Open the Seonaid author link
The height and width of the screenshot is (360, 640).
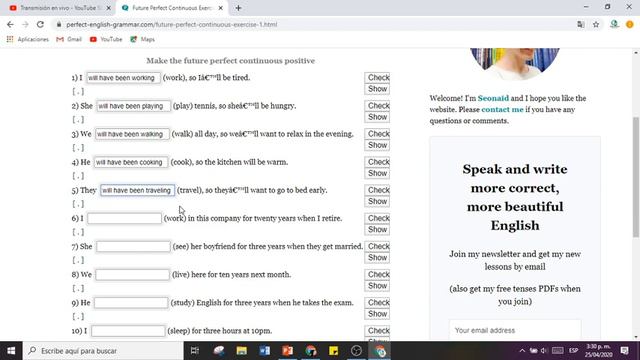tap(493, 98)
